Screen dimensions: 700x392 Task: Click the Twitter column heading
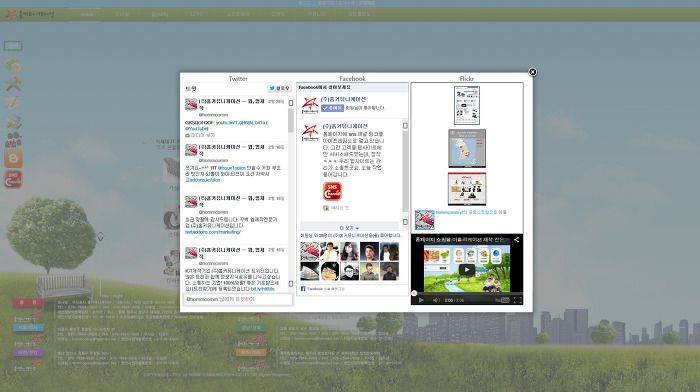pos(238,79)
